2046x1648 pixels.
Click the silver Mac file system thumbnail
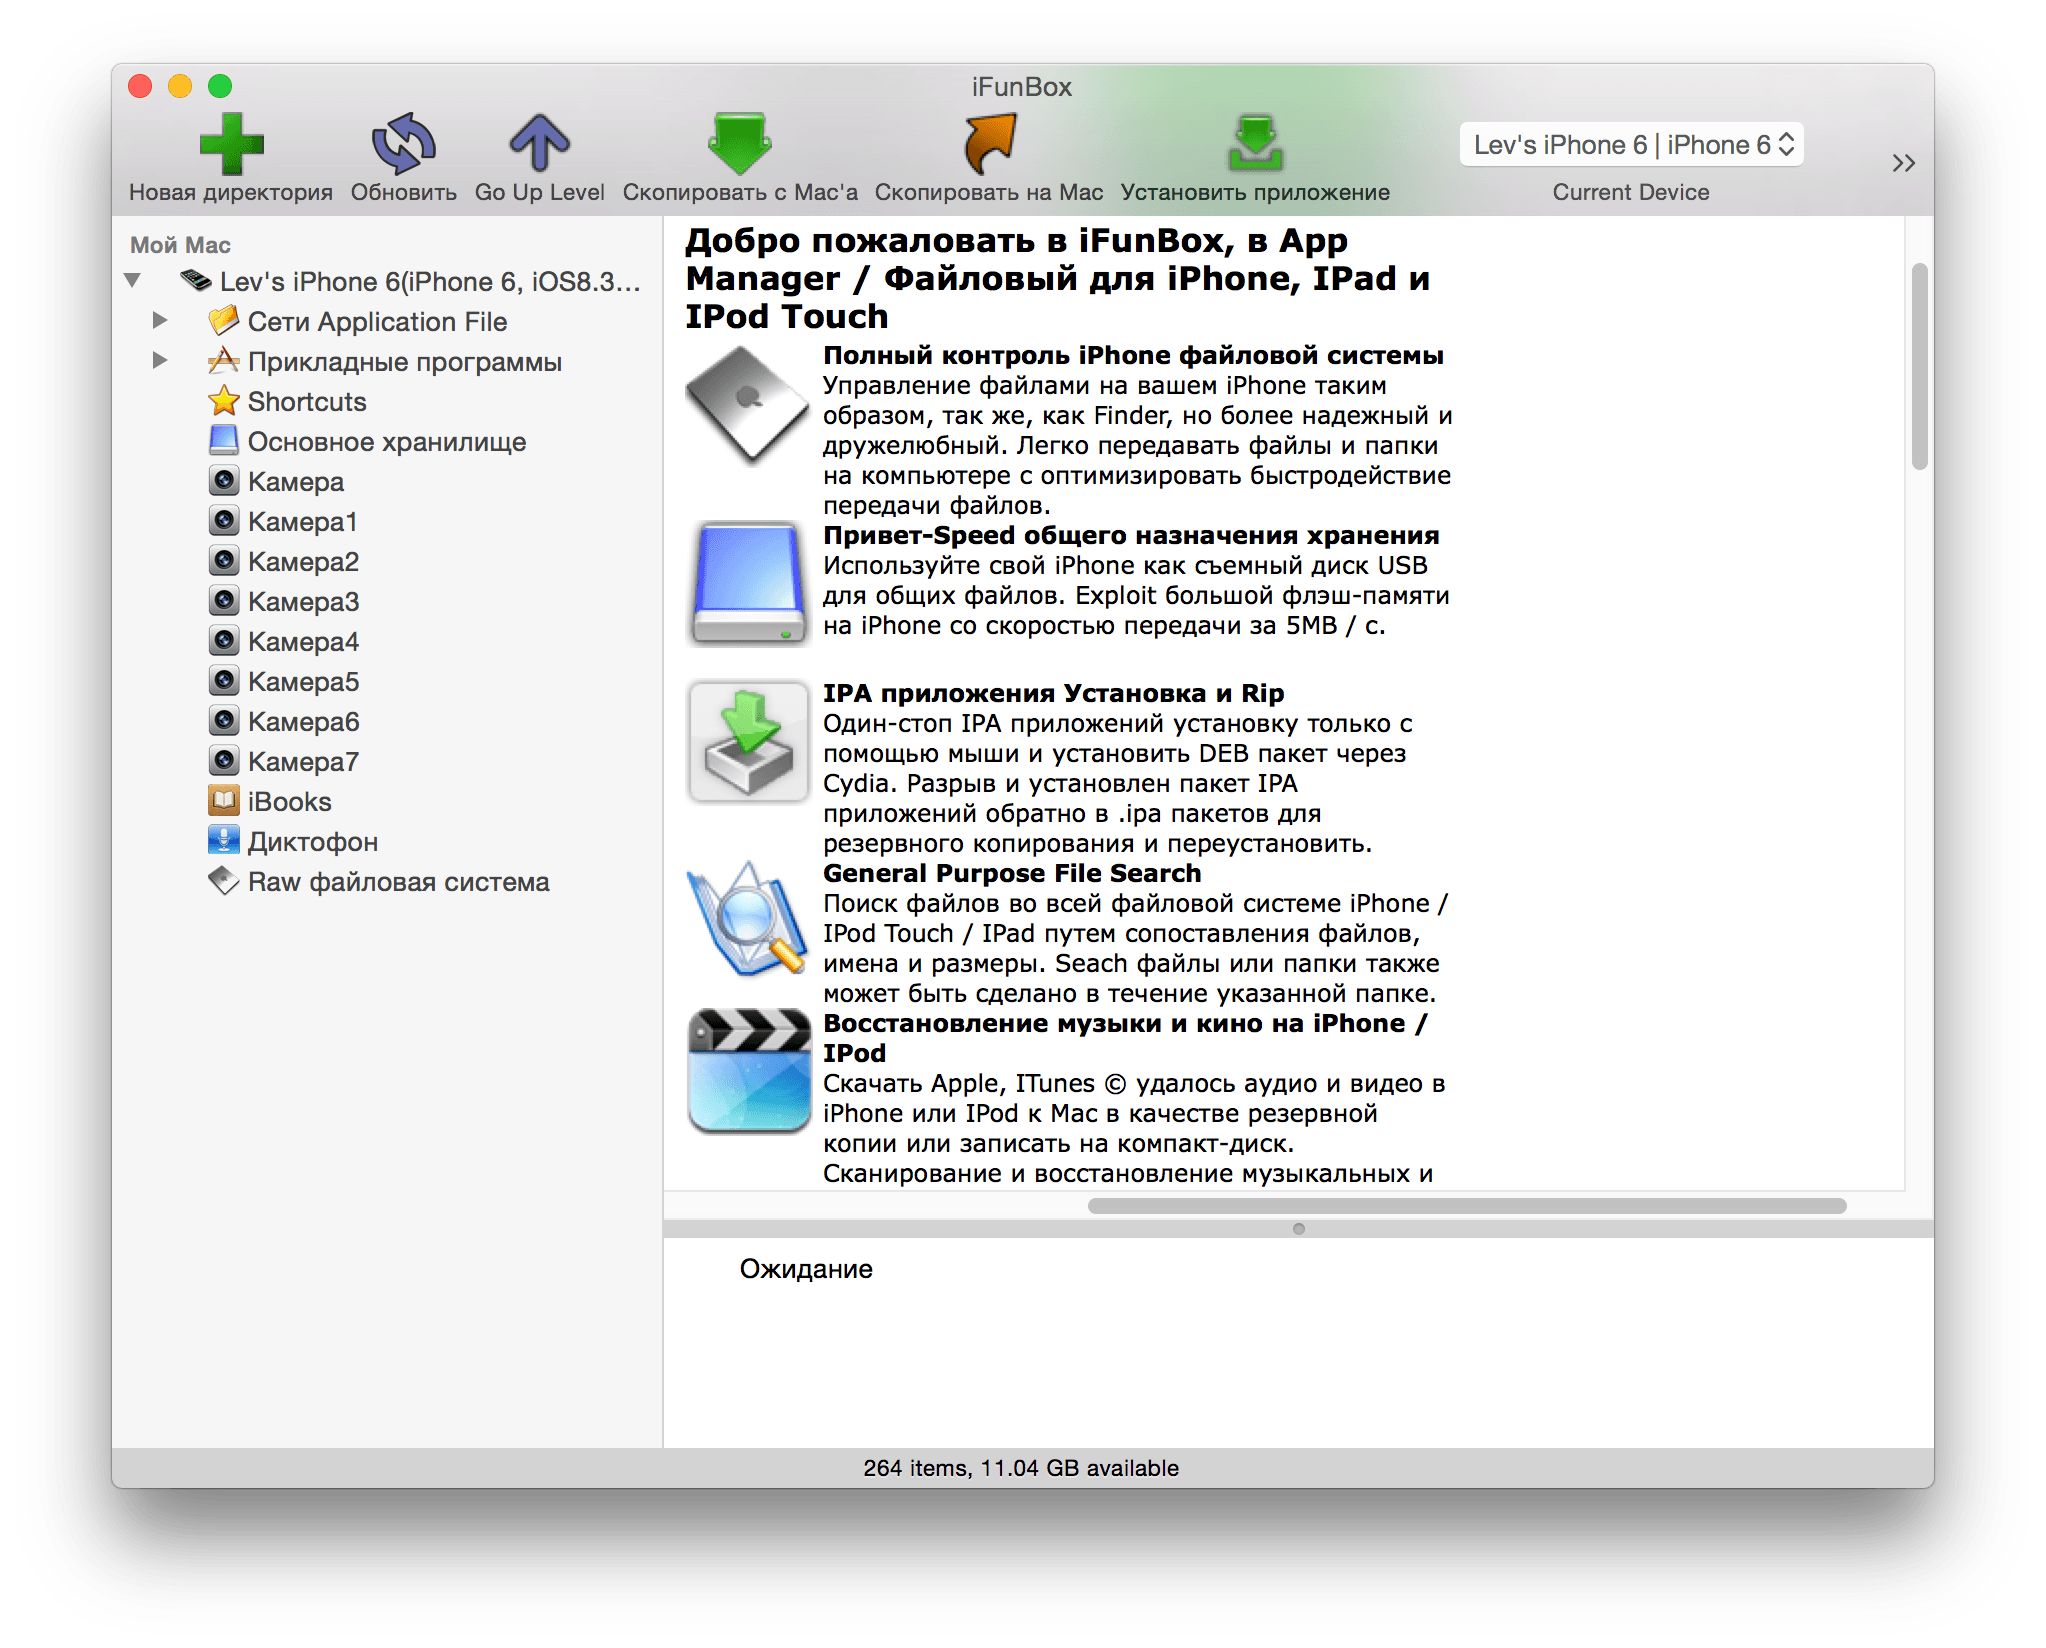[x=747, y=405]
